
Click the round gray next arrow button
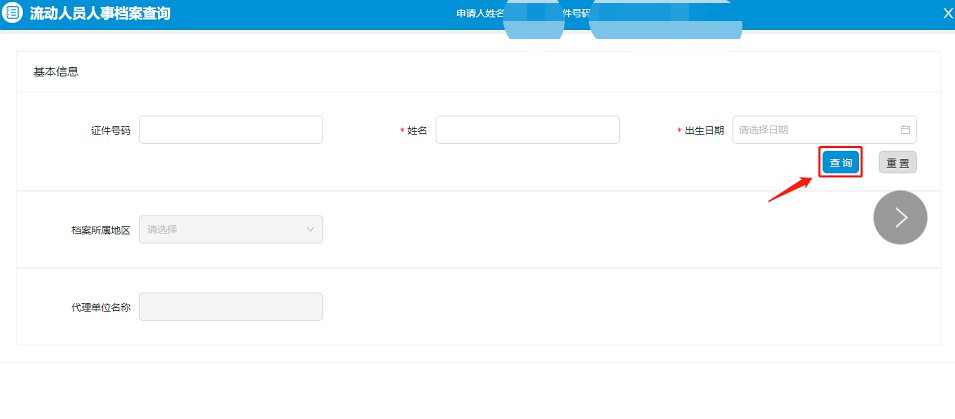pyautogui.click(x=900, y=218)
